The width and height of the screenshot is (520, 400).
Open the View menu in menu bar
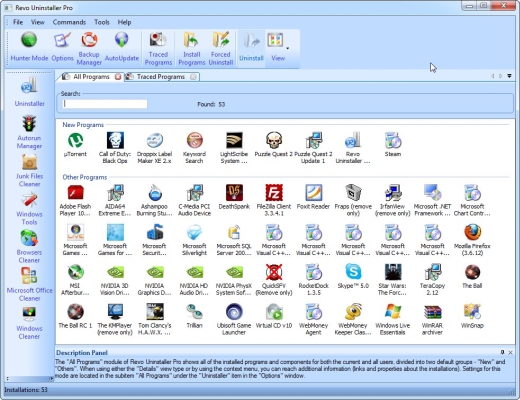click(x=38, y=22)
